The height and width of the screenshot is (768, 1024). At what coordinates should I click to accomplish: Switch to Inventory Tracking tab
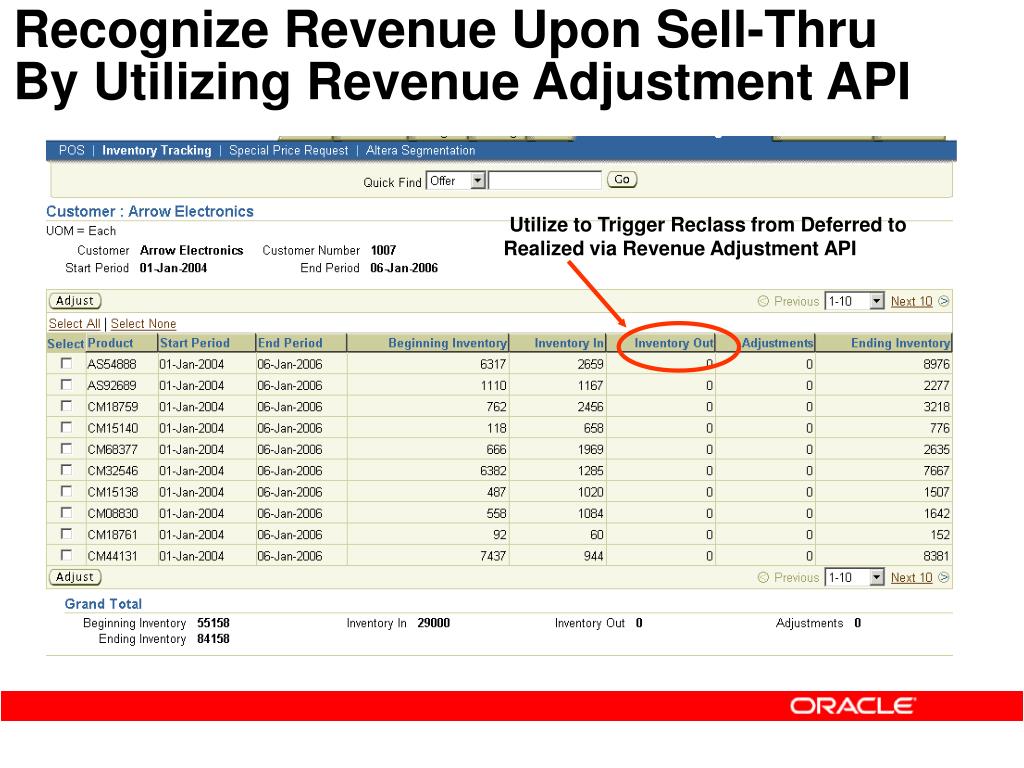pos(157,150)
